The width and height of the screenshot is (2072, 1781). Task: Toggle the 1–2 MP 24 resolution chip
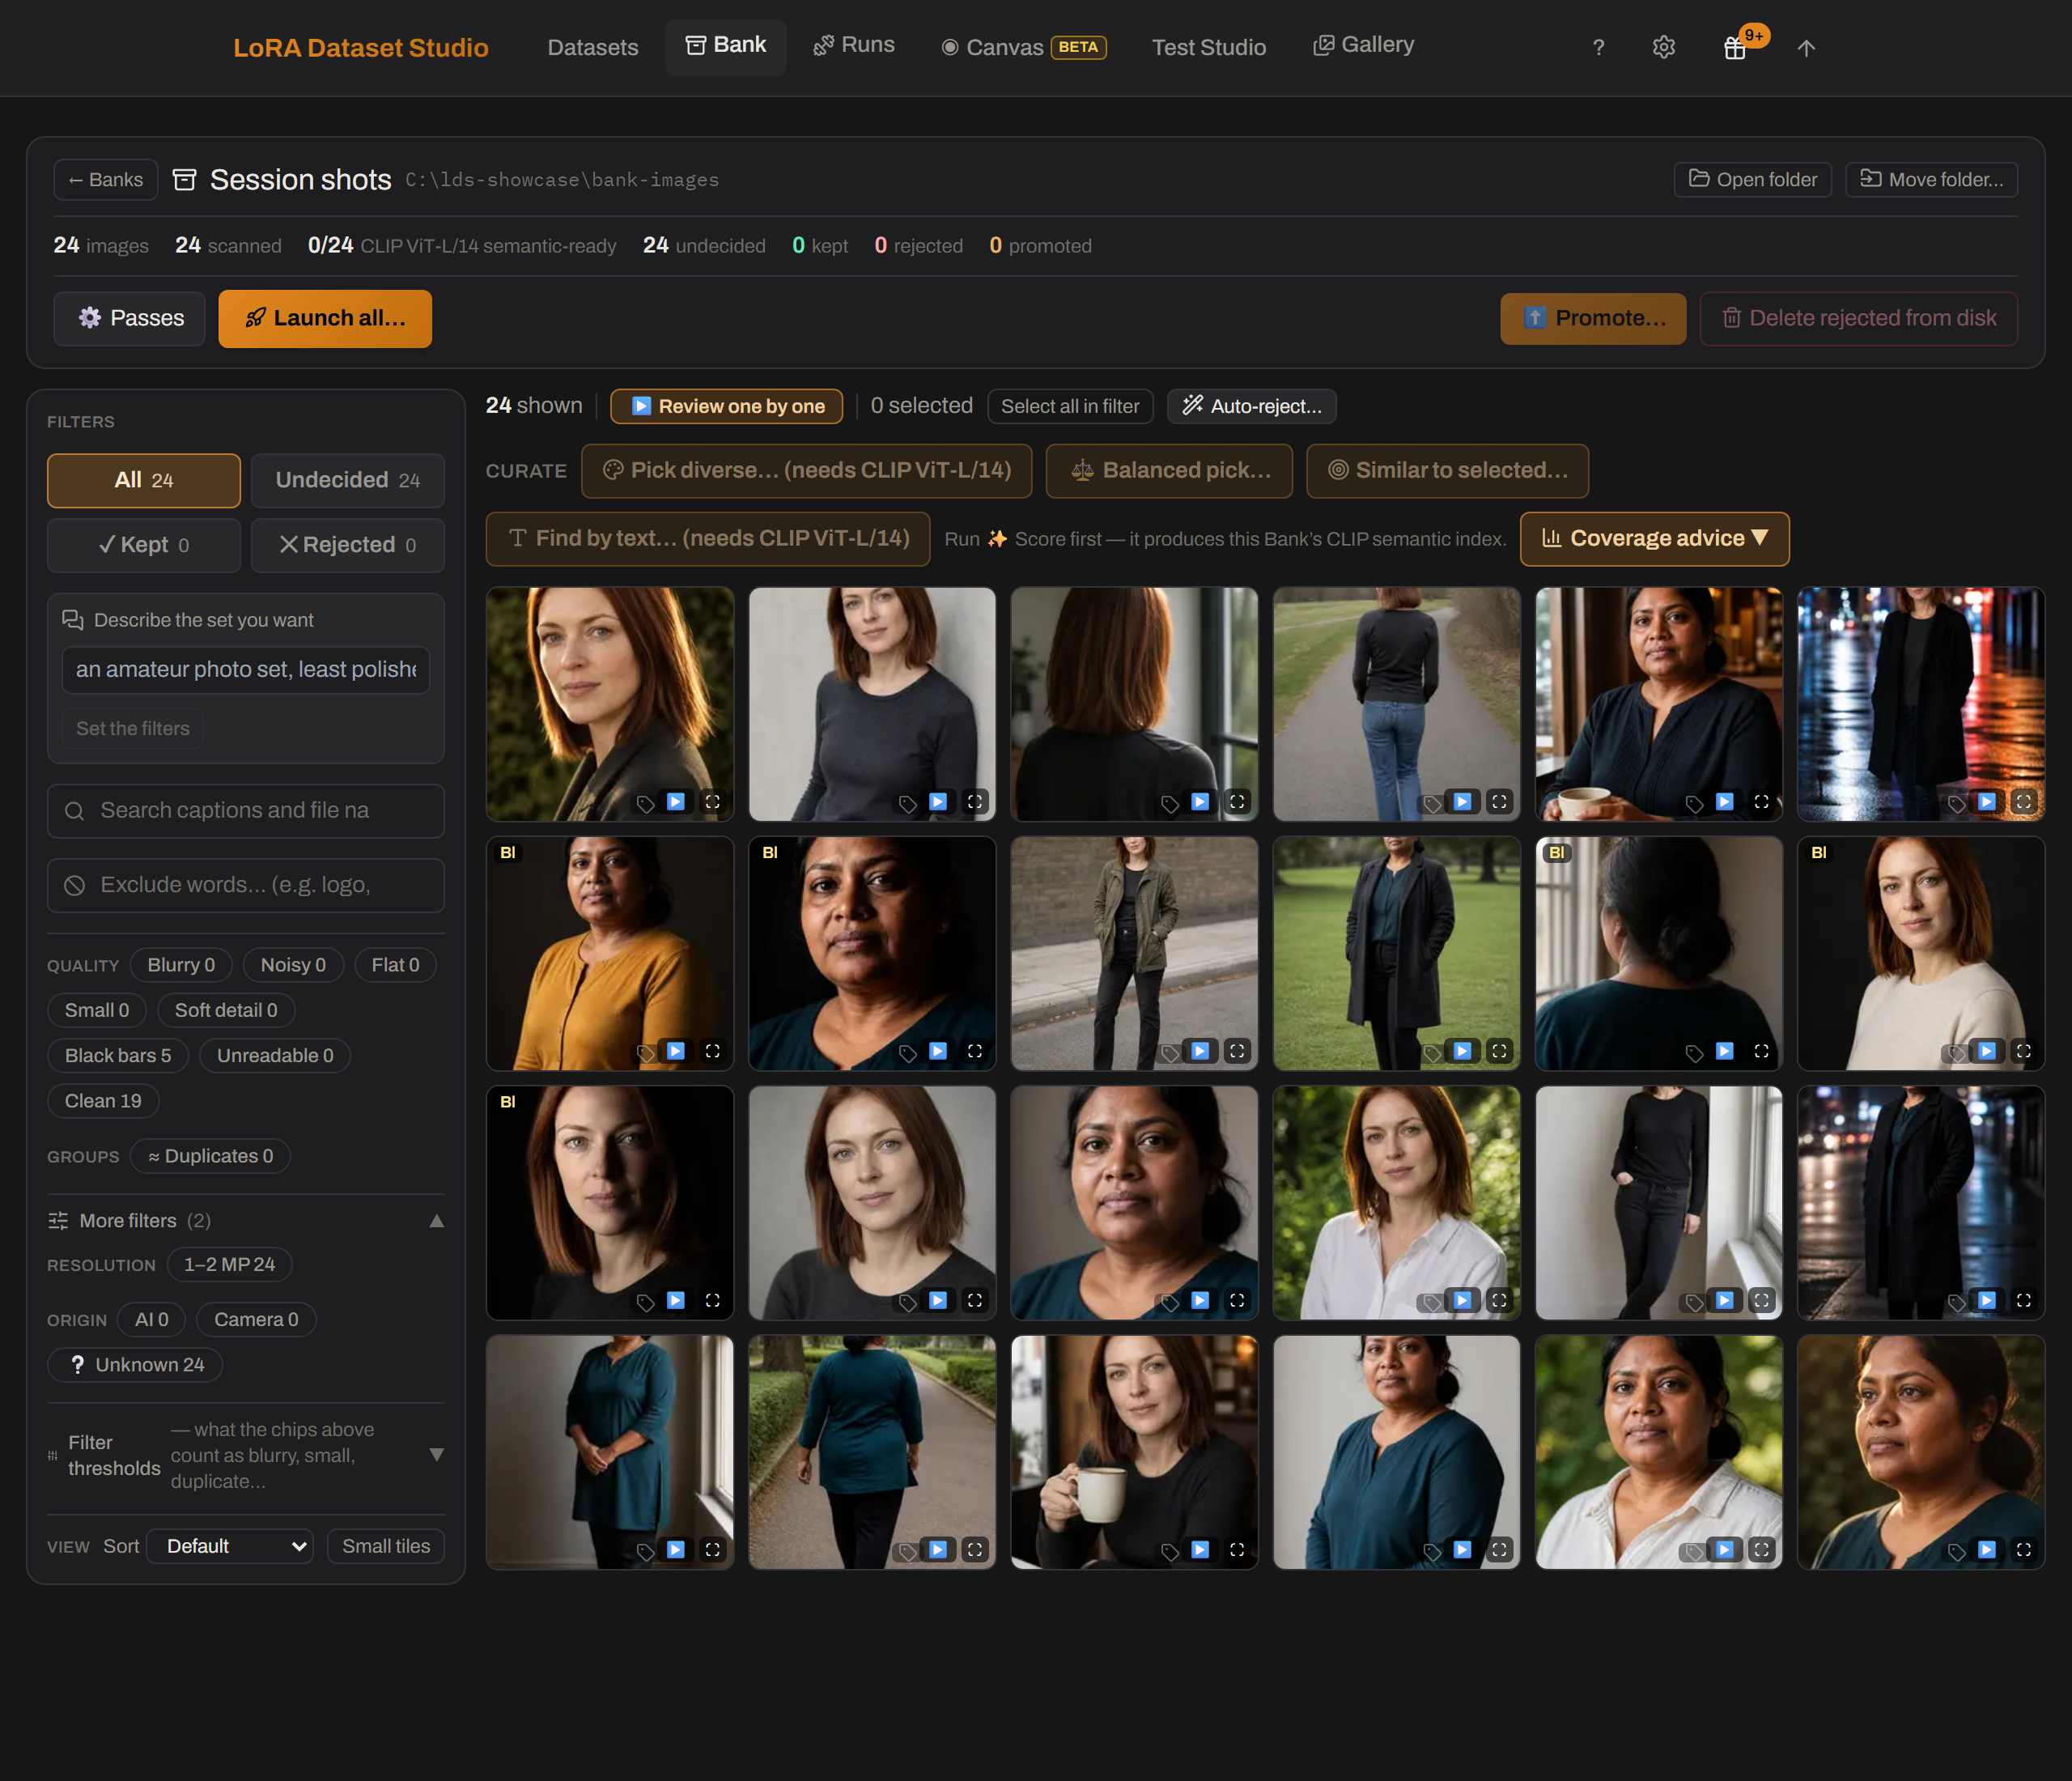point(229,1264)
